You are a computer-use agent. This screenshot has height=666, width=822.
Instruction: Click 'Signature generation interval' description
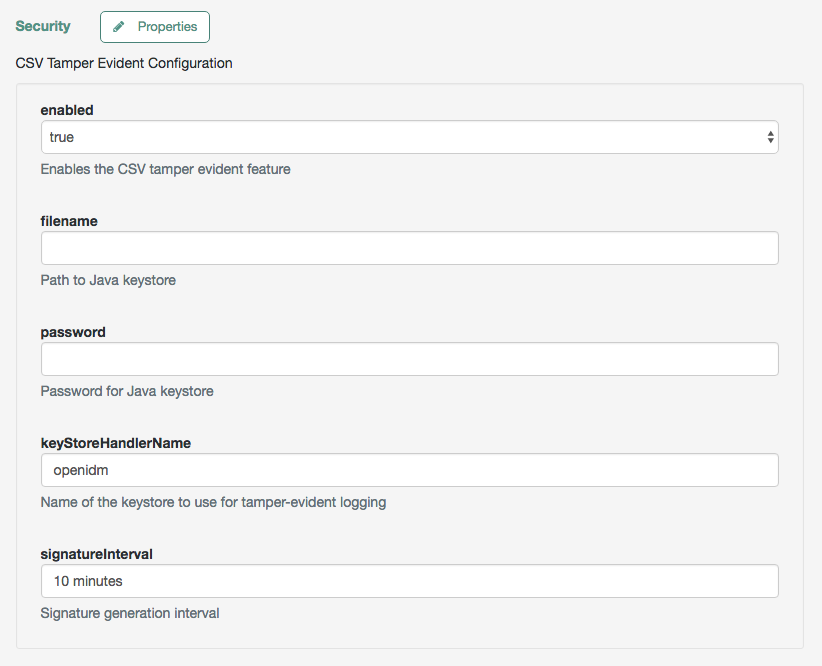(130, 613)
